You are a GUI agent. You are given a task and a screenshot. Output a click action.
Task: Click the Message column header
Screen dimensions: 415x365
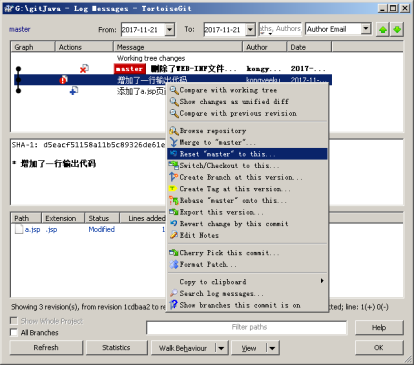click(178, 47)
